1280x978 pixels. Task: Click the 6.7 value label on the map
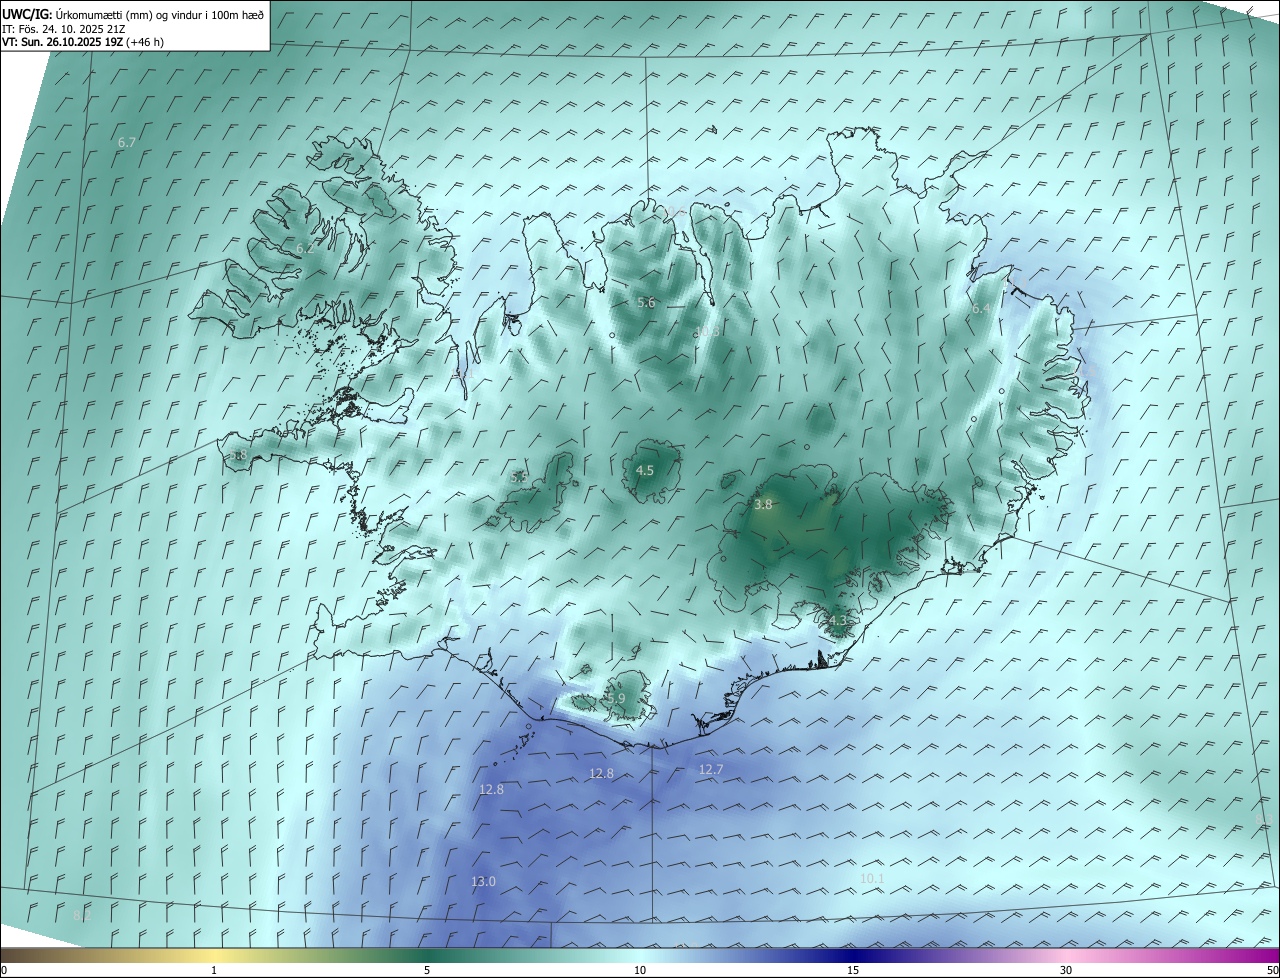(x=127, y=143)
